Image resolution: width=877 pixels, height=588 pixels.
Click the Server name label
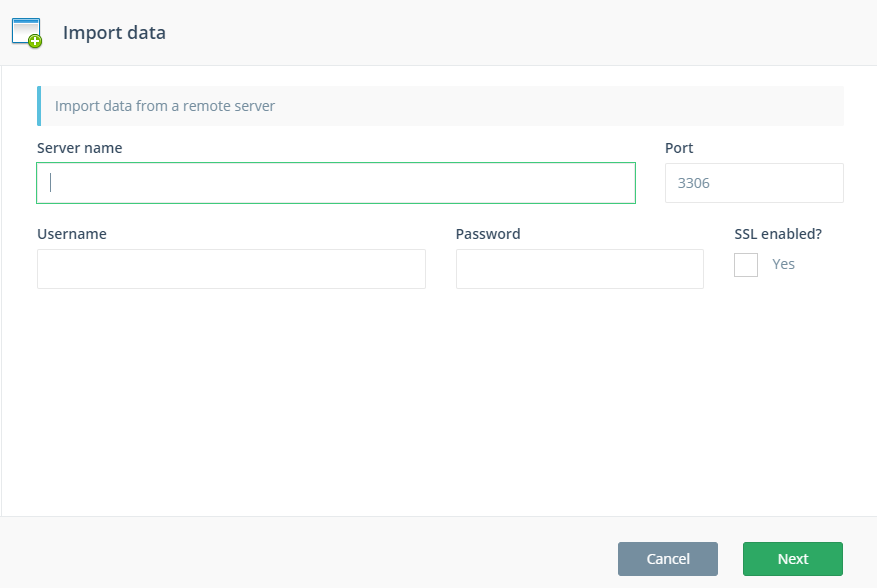click(79, 148)
